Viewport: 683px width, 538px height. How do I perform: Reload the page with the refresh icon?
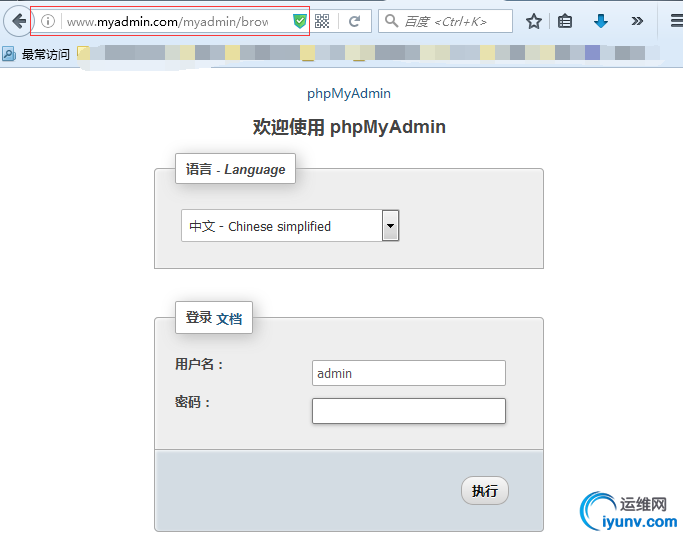[355, 21]
